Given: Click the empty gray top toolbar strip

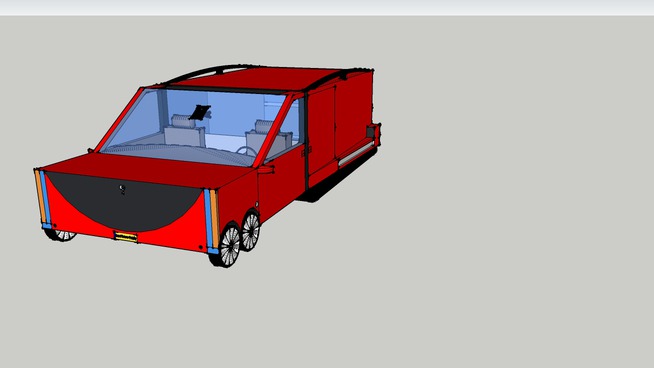Looking at the screenshot, I should pyautogui.click(x=327, y=8).
